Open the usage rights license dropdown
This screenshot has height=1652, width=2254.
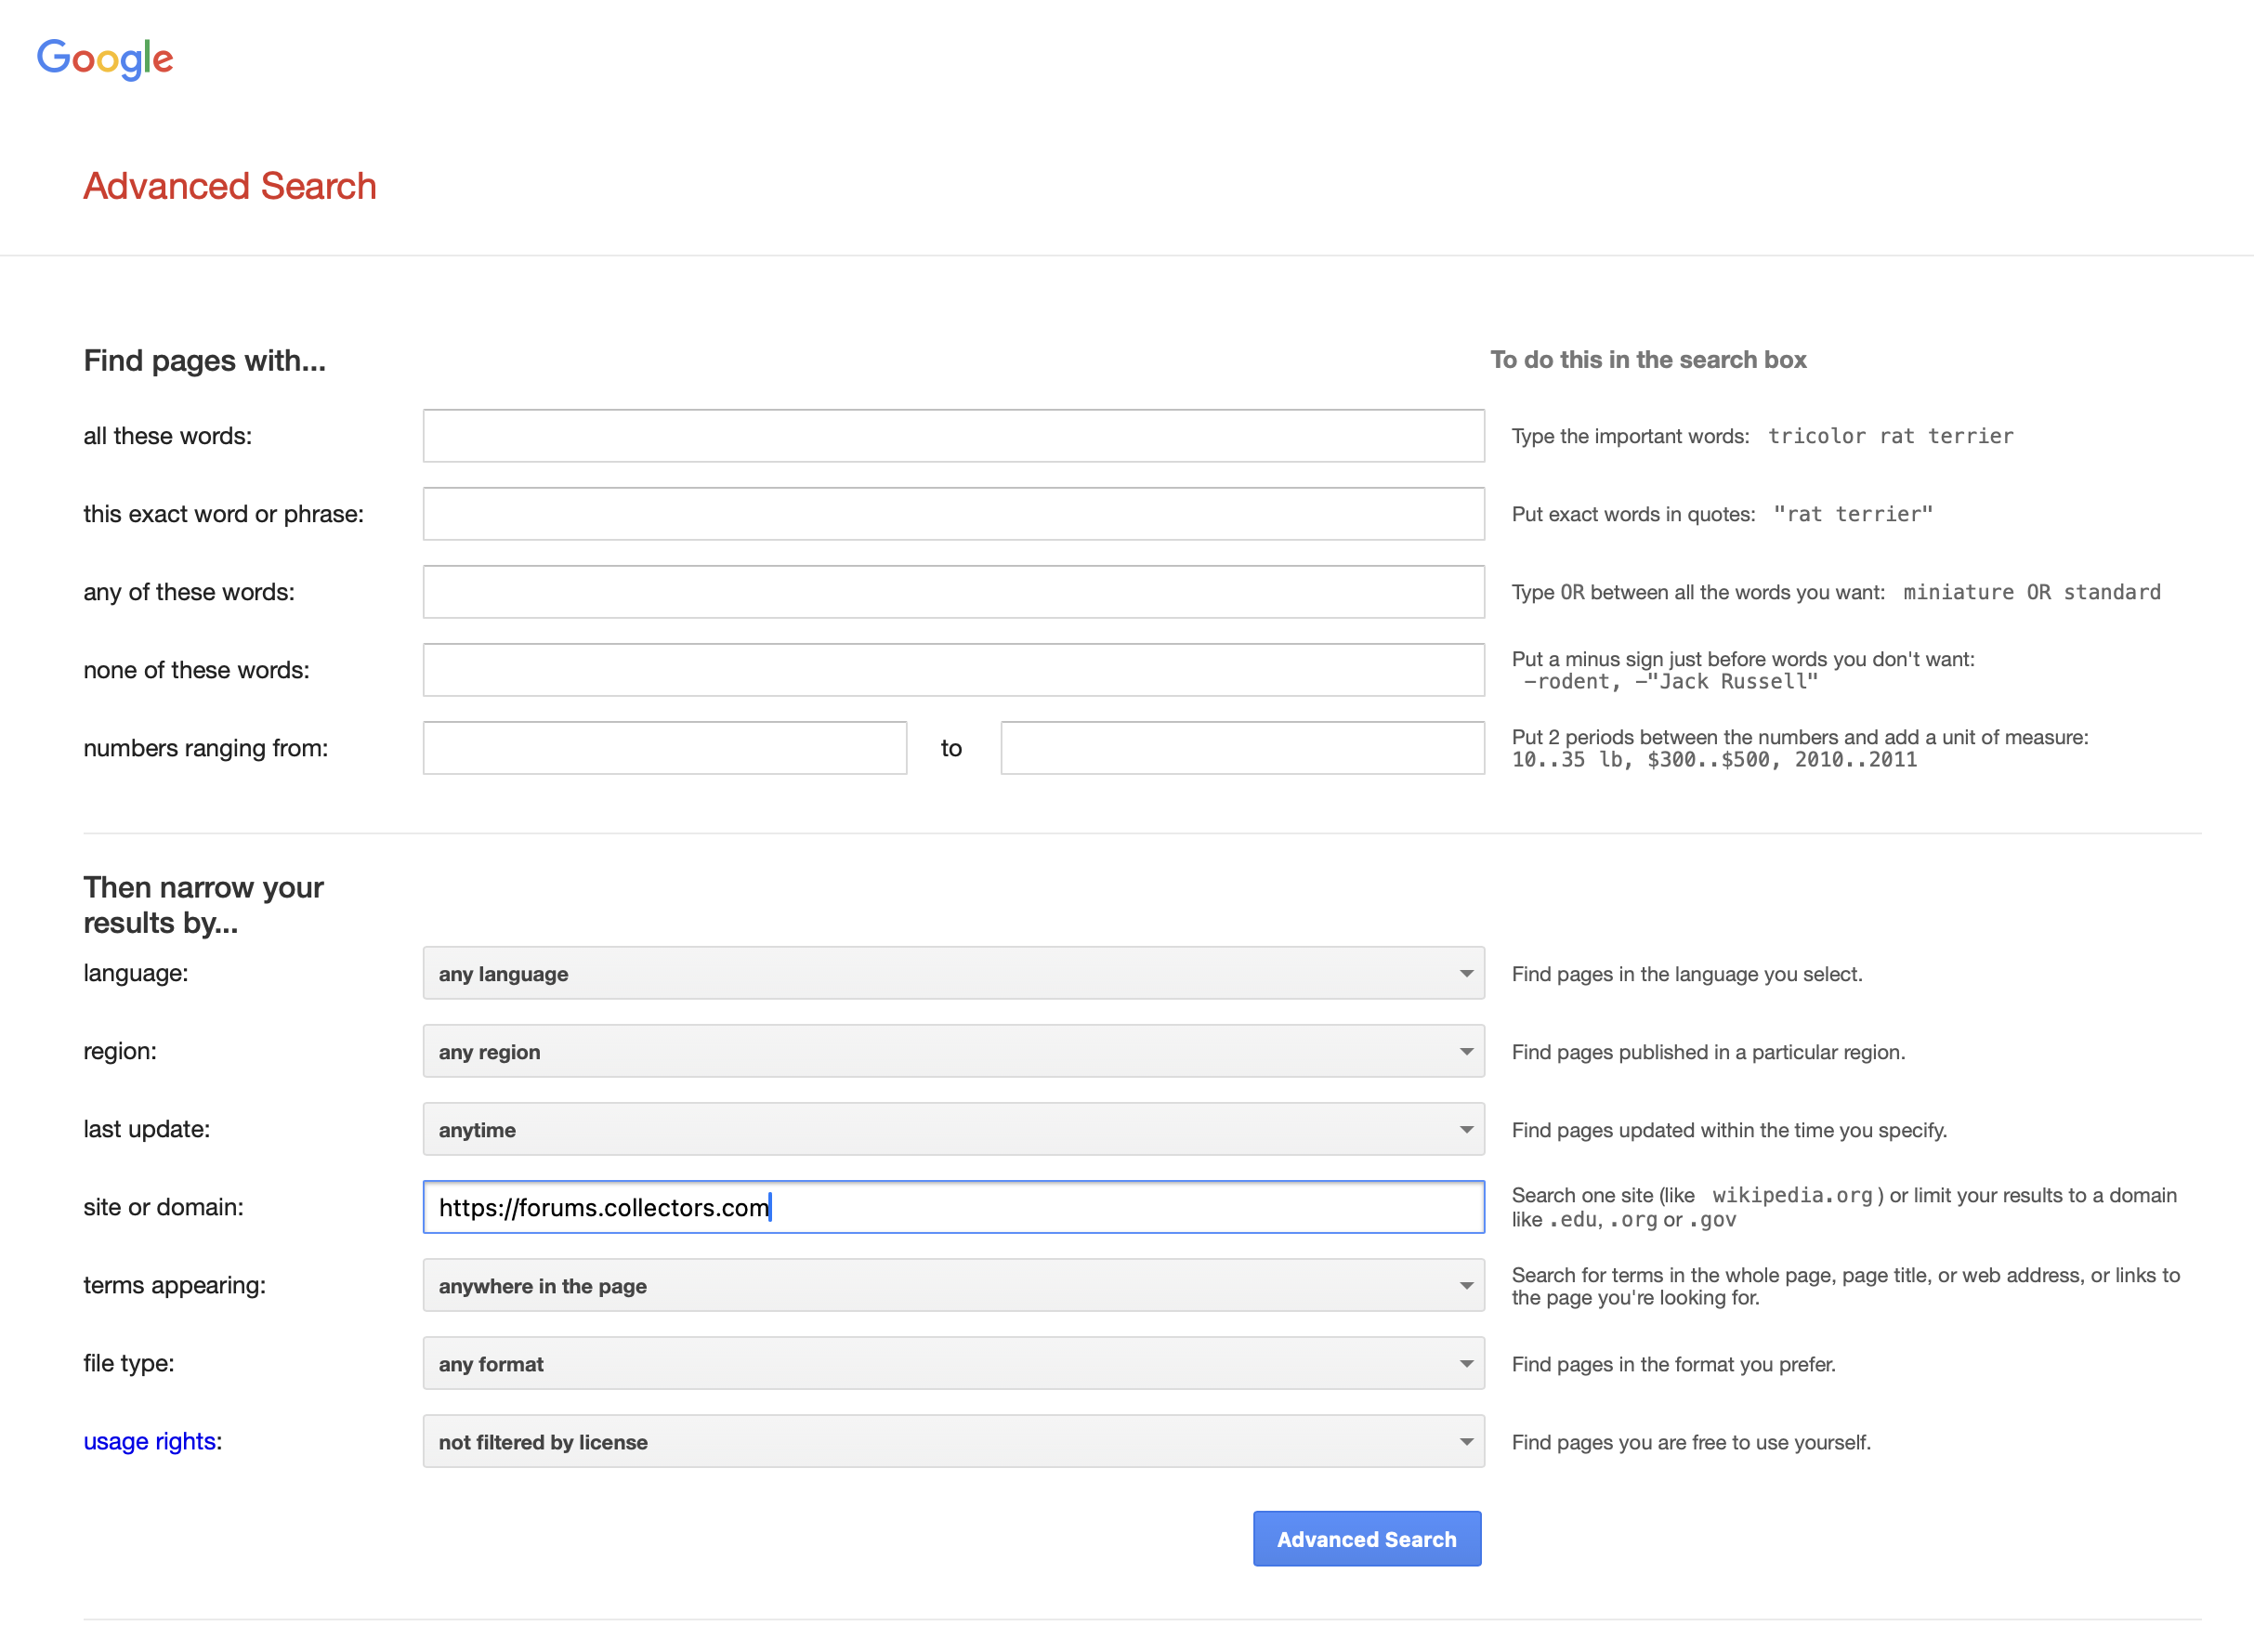click(x=952, y=1441)
